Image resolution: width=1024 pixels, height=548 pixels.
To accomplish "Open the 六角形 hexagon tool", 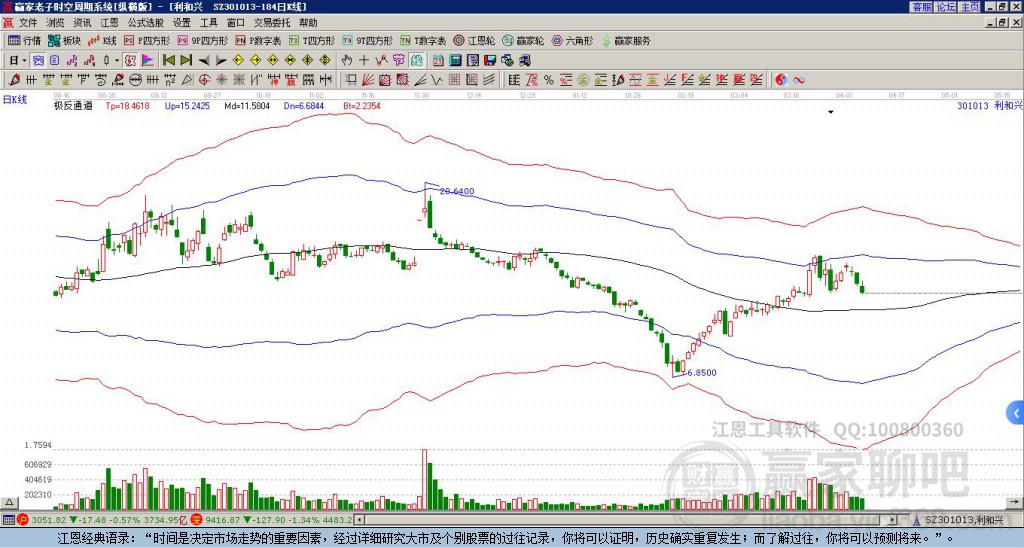I will click(573, 40).
